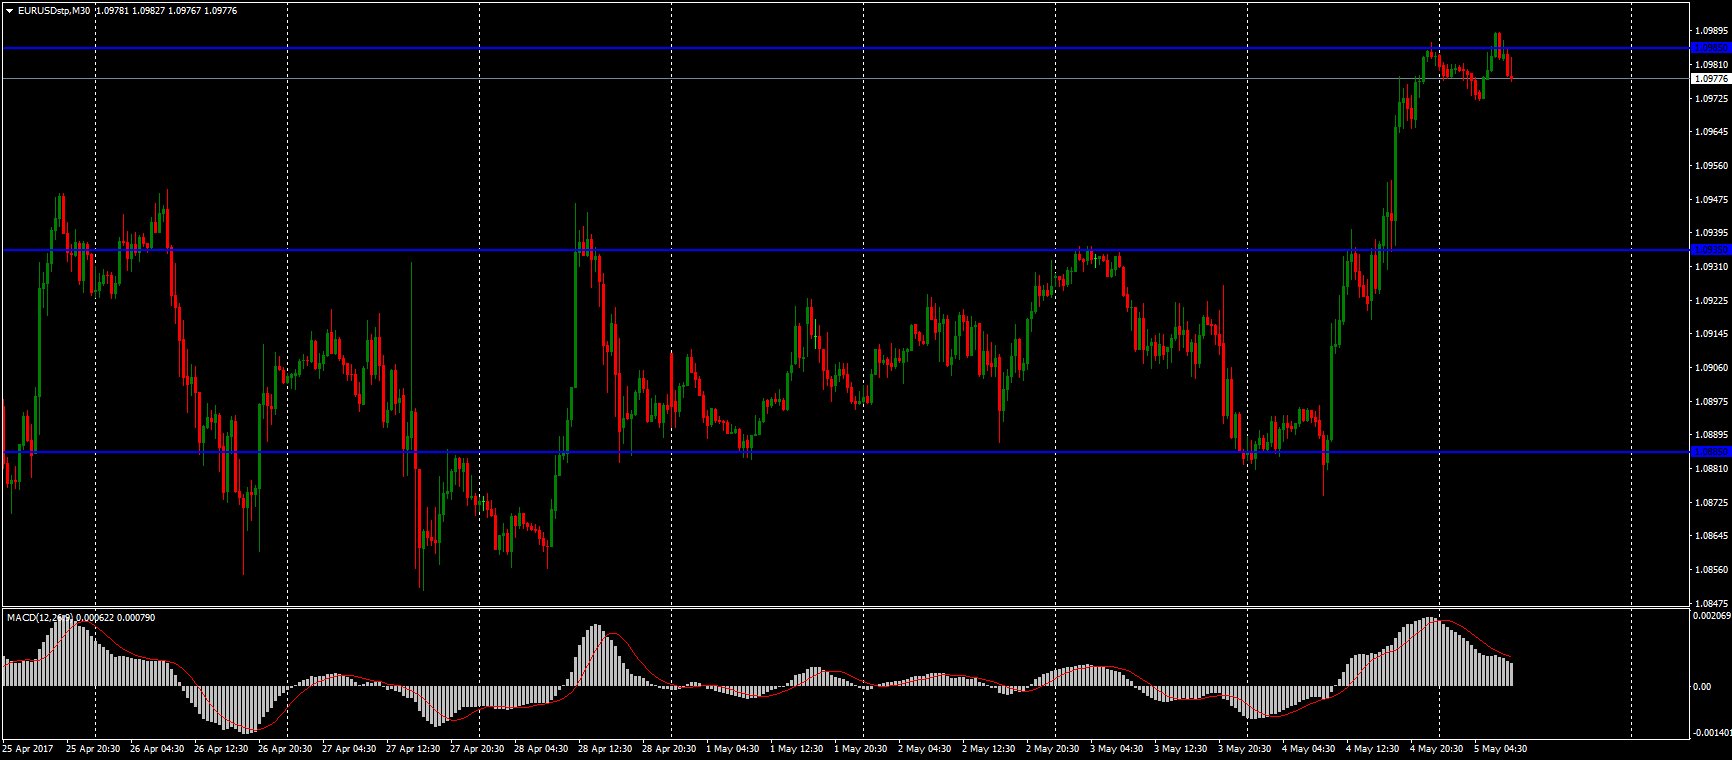Click the 4 May 12:30 time label
The width and height of the screenshot is (1732, 760).
(1371, 748)
